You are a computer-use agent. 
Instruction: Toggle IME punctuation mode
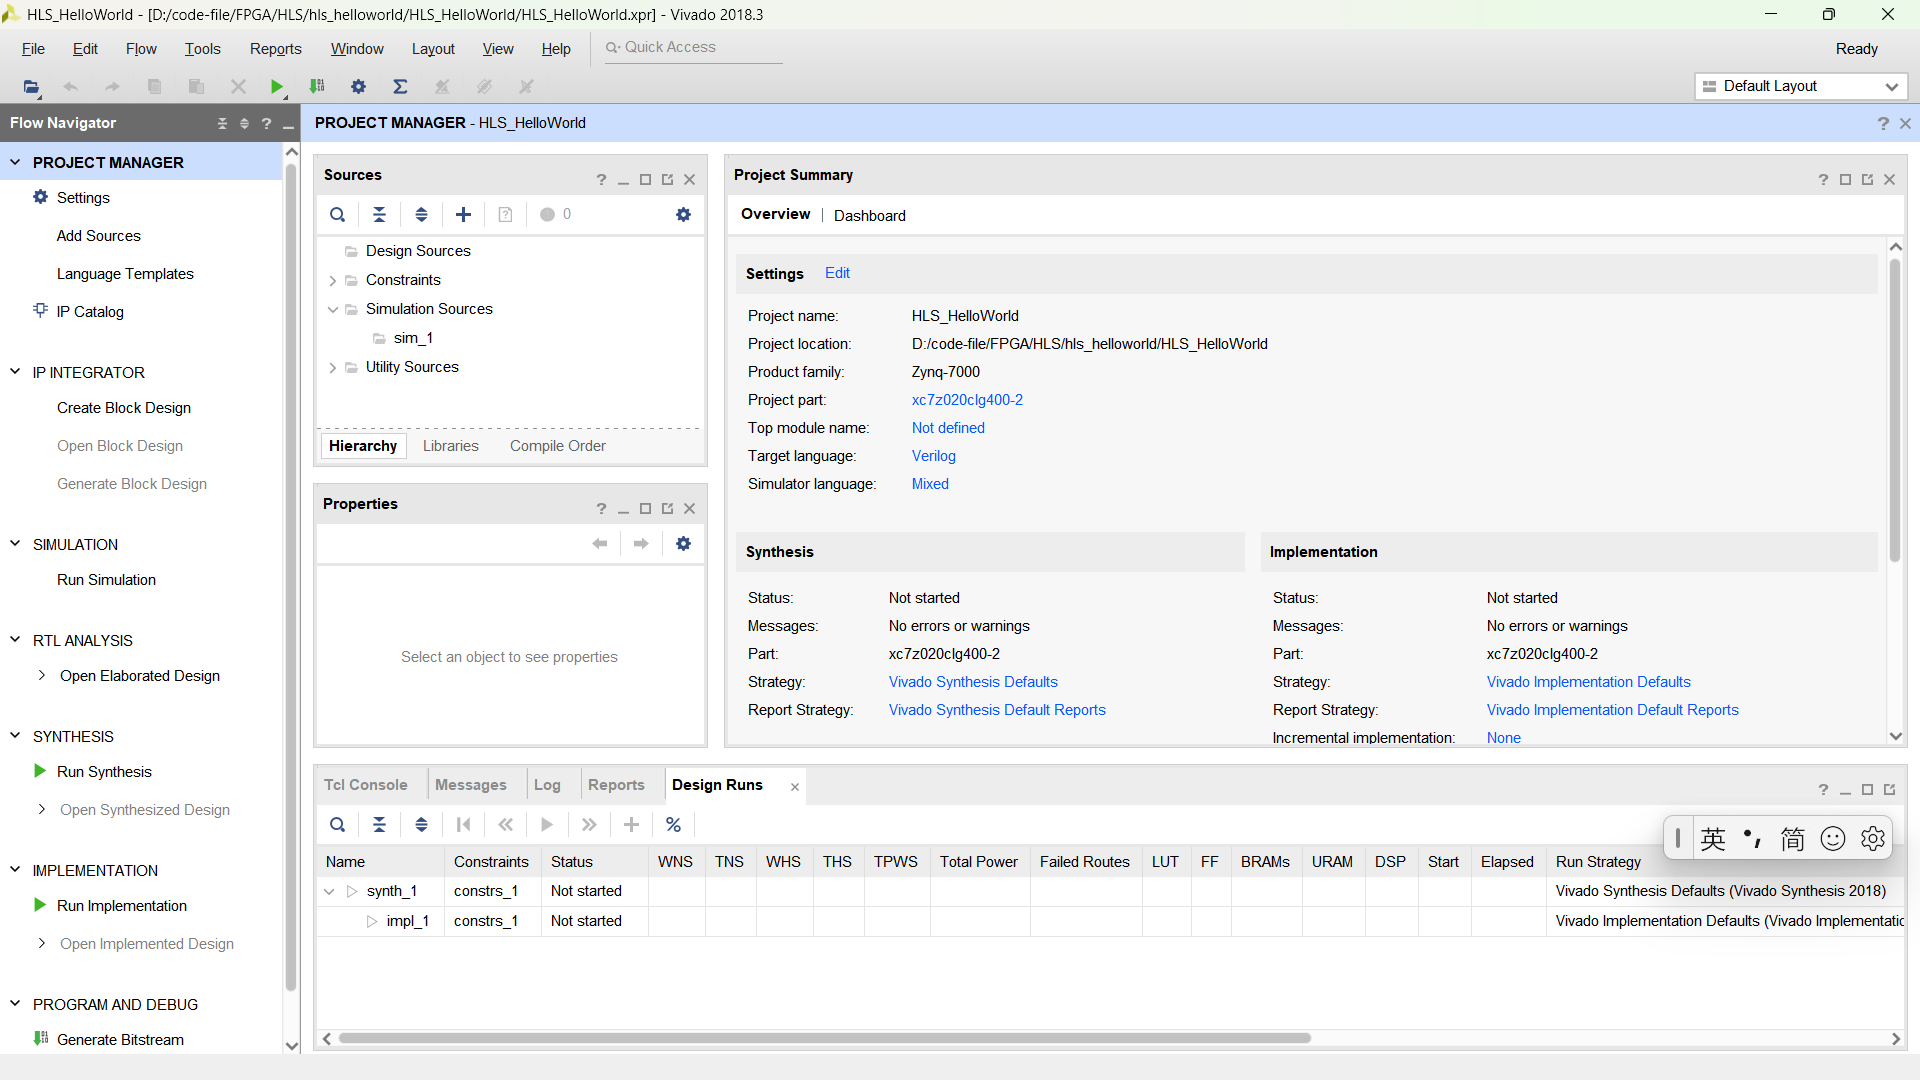pyautogui.click(x=1752, y=838)
